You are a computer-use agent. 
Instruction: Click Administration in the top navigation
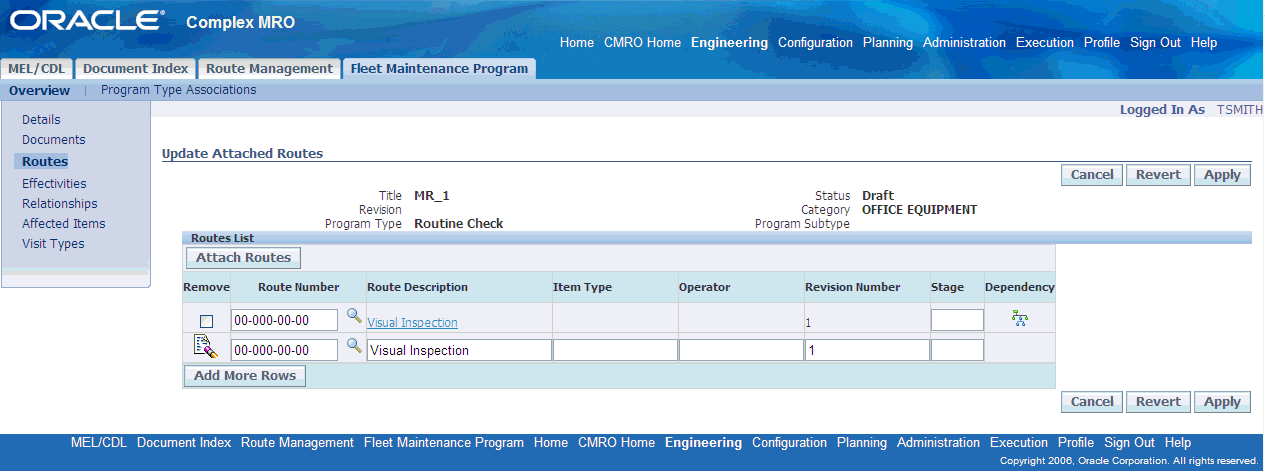pos(964,43)
